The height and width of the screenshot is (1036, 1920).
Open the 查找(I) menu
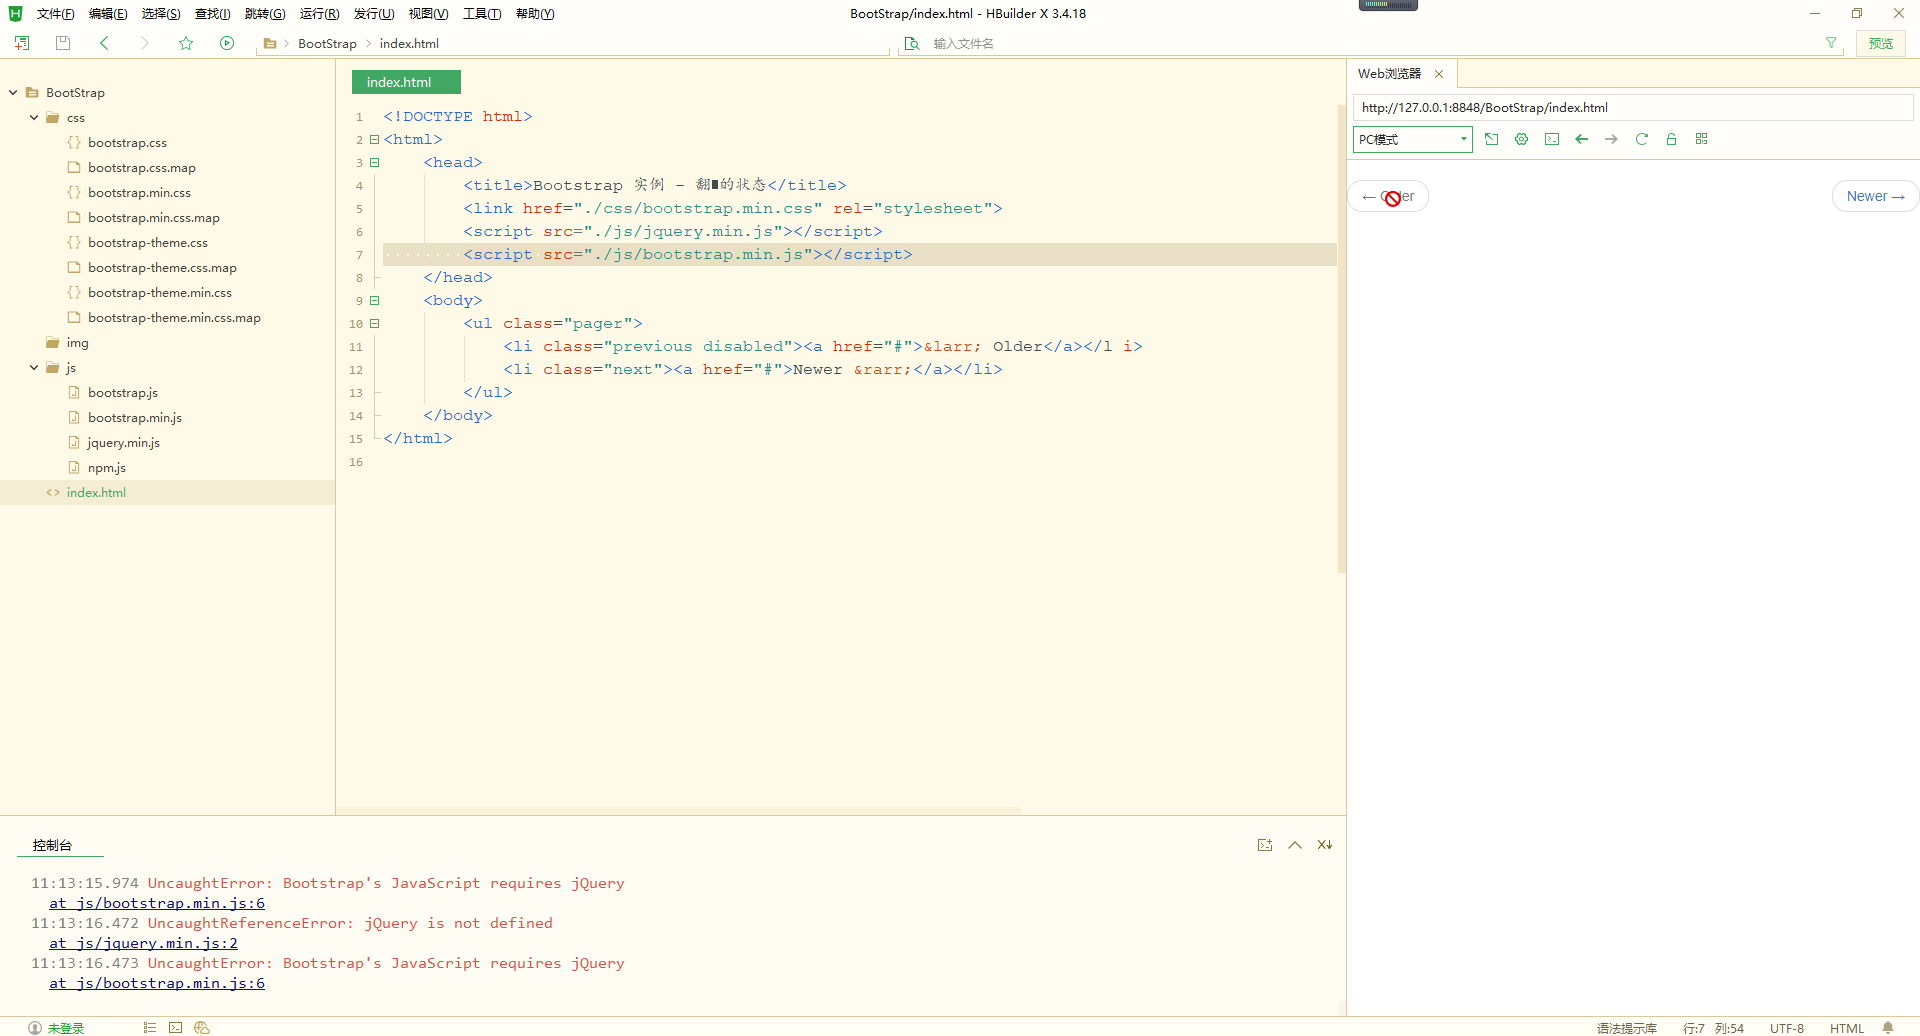click(212, 14)
